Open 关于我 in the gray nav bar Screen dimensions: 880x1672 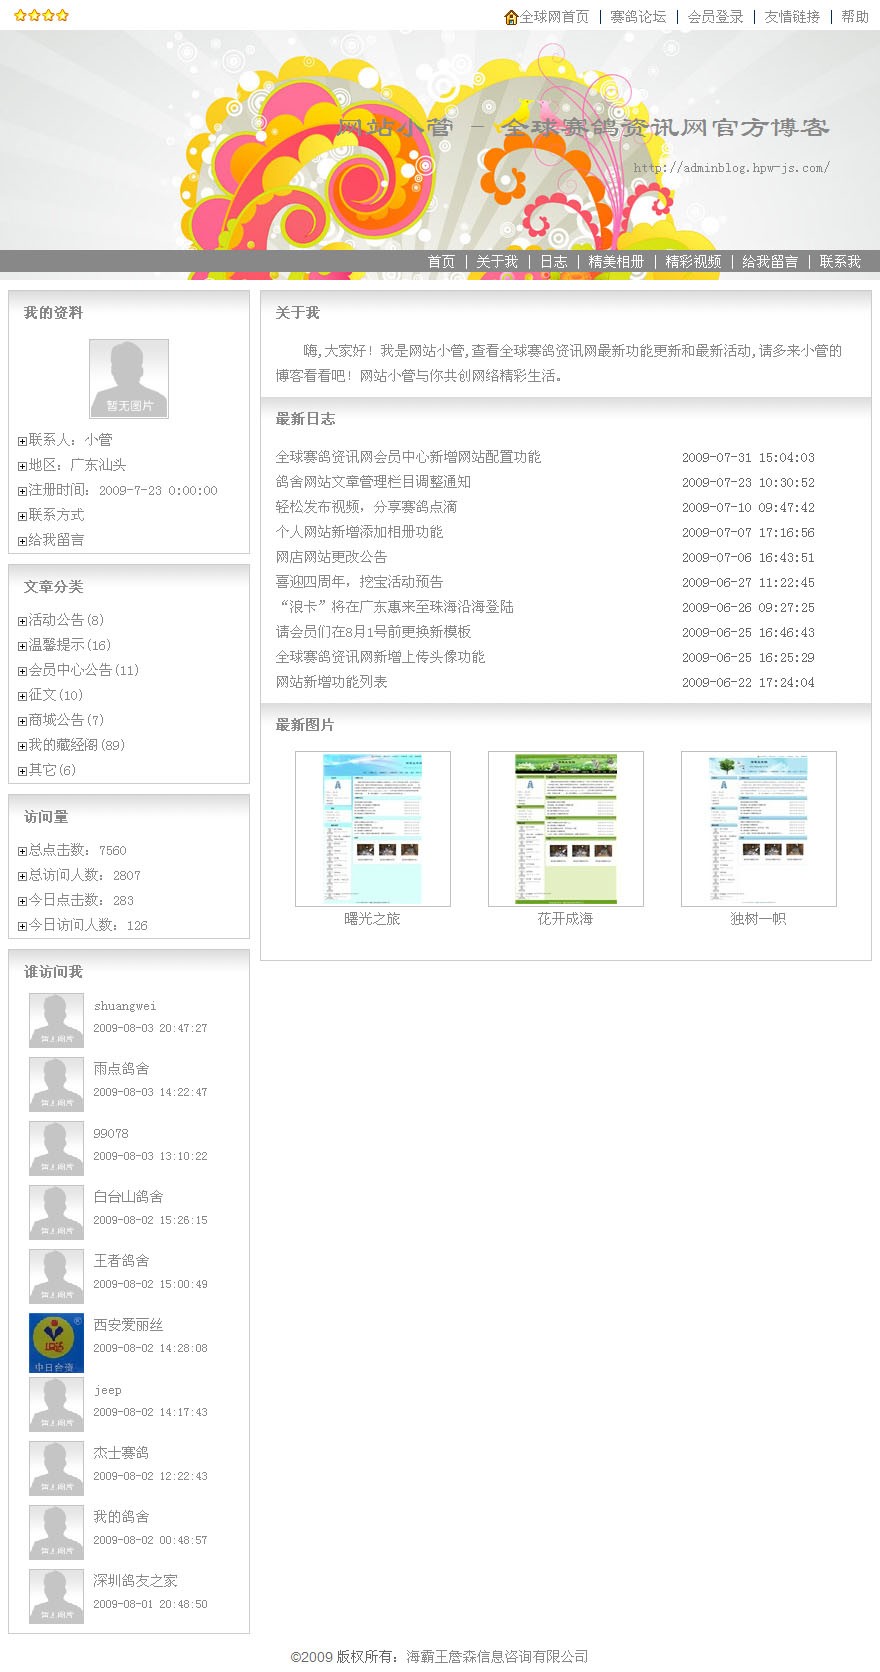(x=497, y=262)
